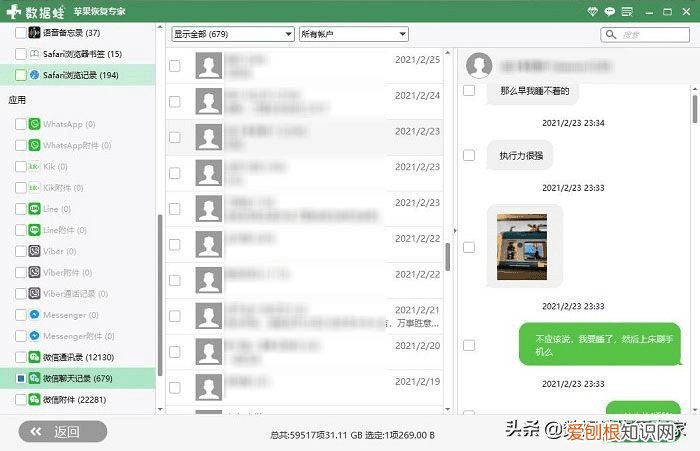
Task: Check the image message checkbox
Action: point(469,247)
